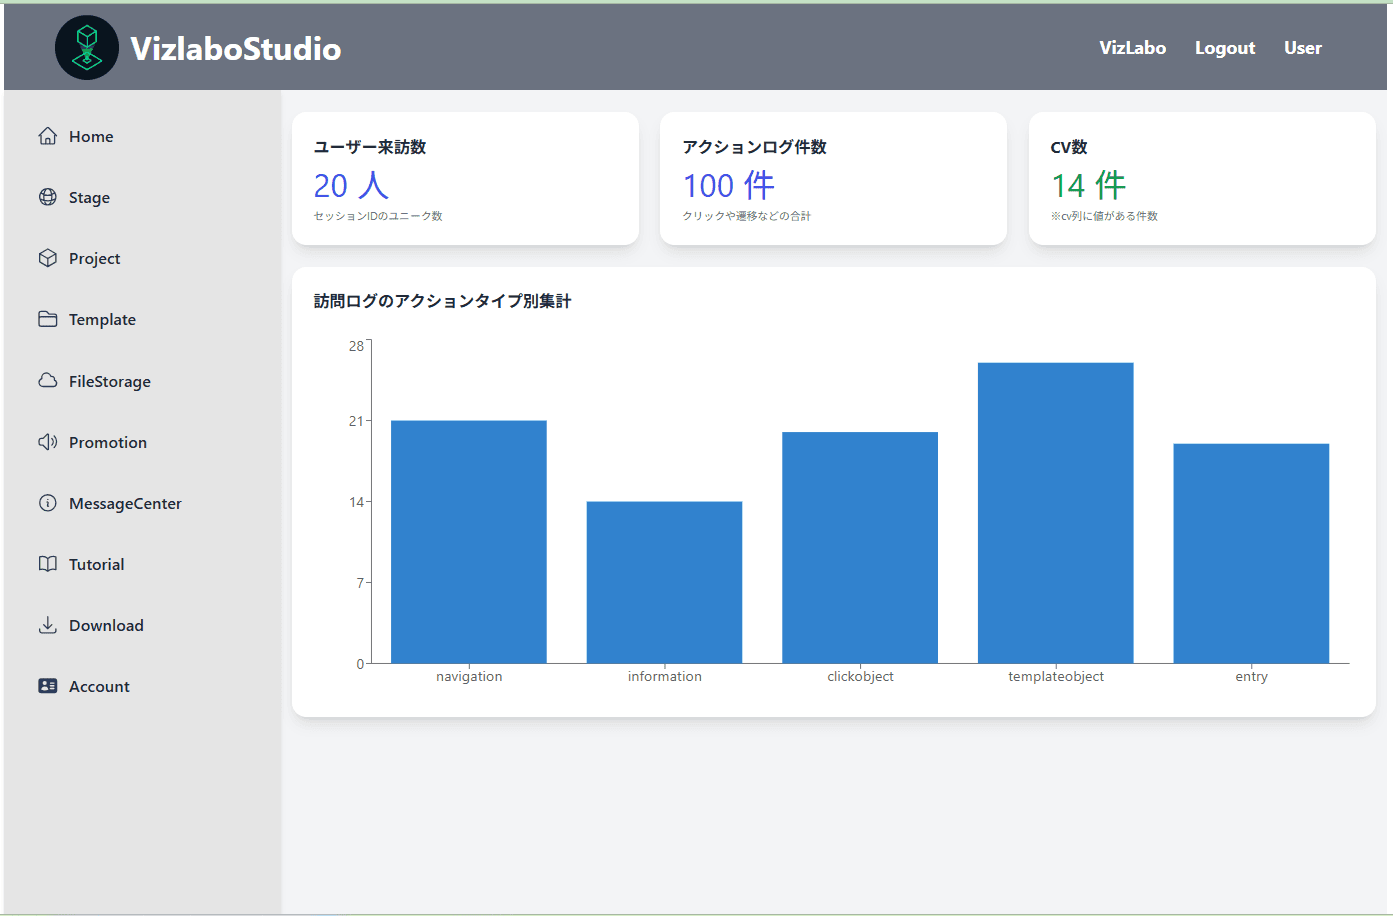Select the FileStorage cloud icon
The width and height of the screenshot is (1393, 916).
[47, 380]
